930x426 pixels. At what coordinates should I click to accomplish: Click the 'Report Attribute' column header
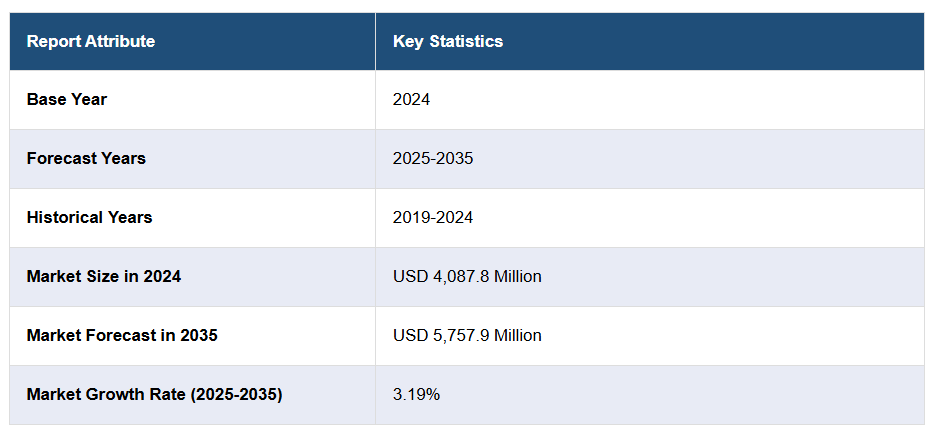coord(91,41)
